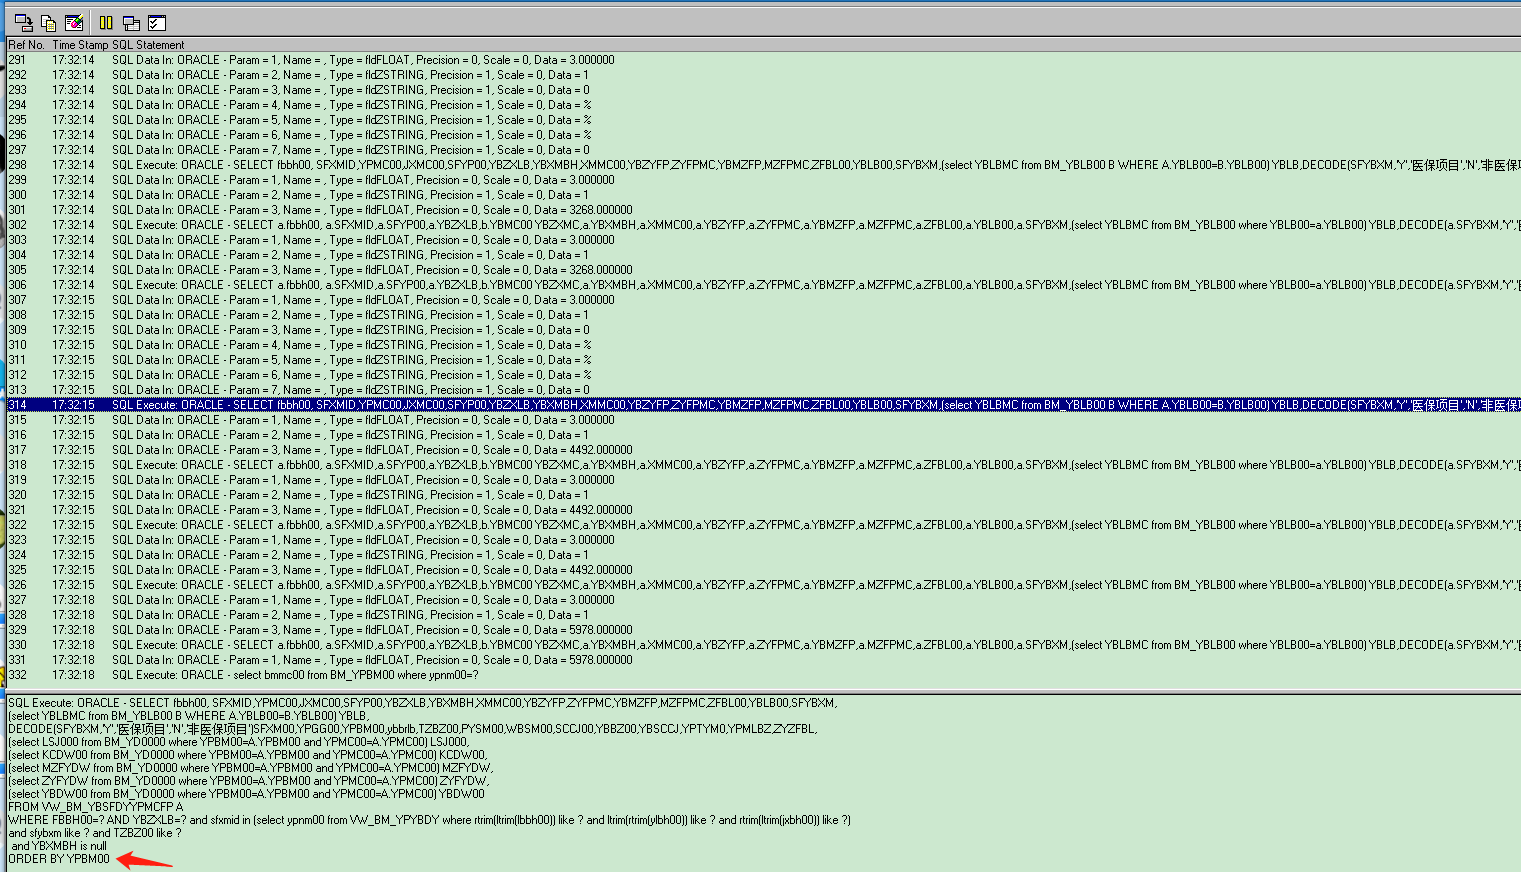Viewport: 1521px width, 872px height.
Task: Select SQL Execute row number 326
Action: (764, 585)
